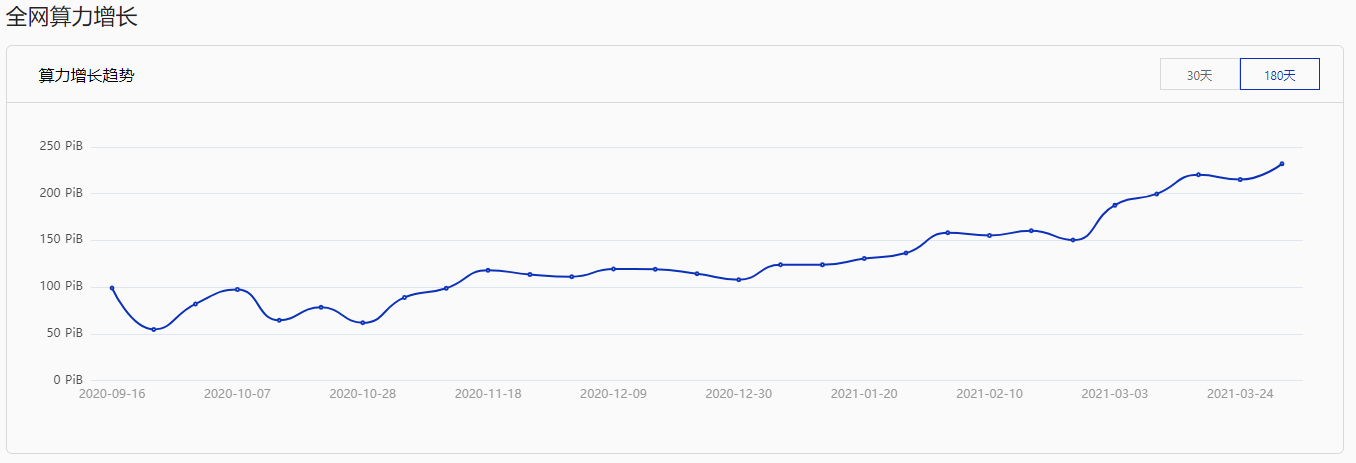
Task: Click the data point above 2021-03-03
Action: click(1115, 205)
